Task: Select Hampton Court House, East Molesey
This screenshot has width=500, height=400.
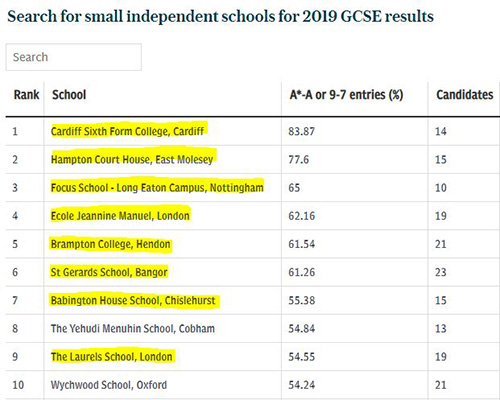Action: tap(132, 159)
